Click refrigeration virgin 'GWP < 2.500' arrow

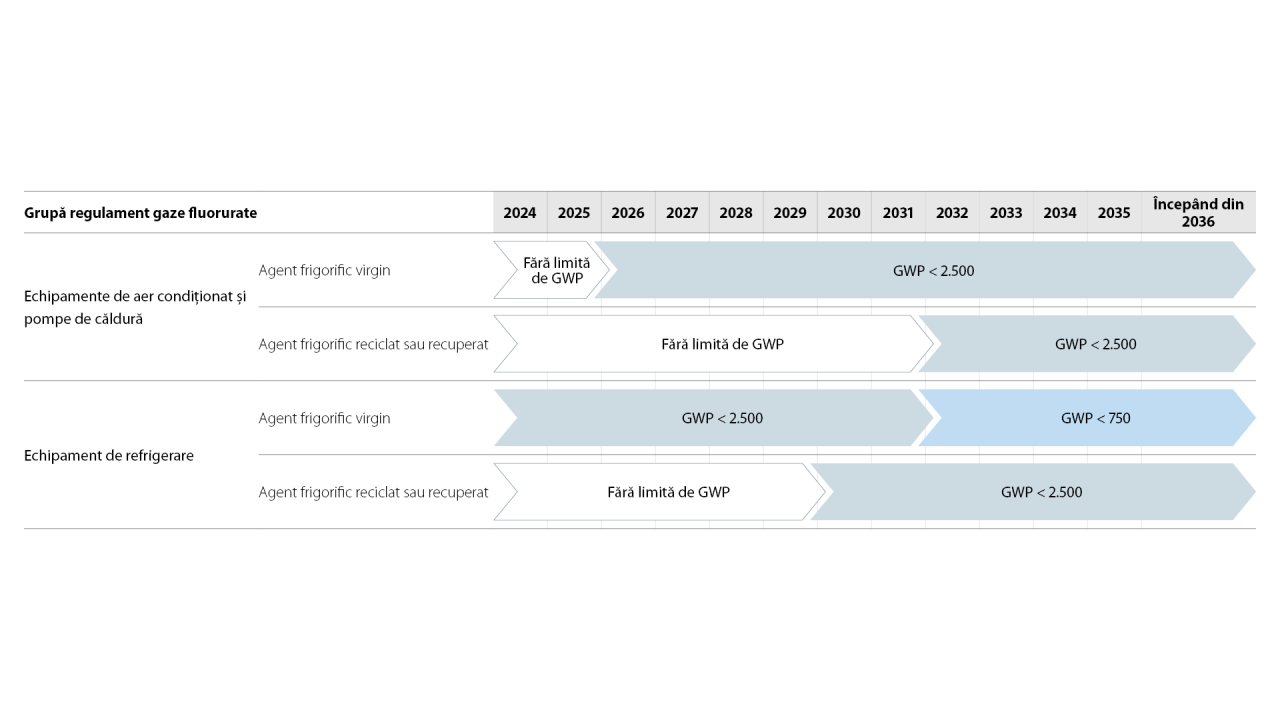tap(714, 418)
